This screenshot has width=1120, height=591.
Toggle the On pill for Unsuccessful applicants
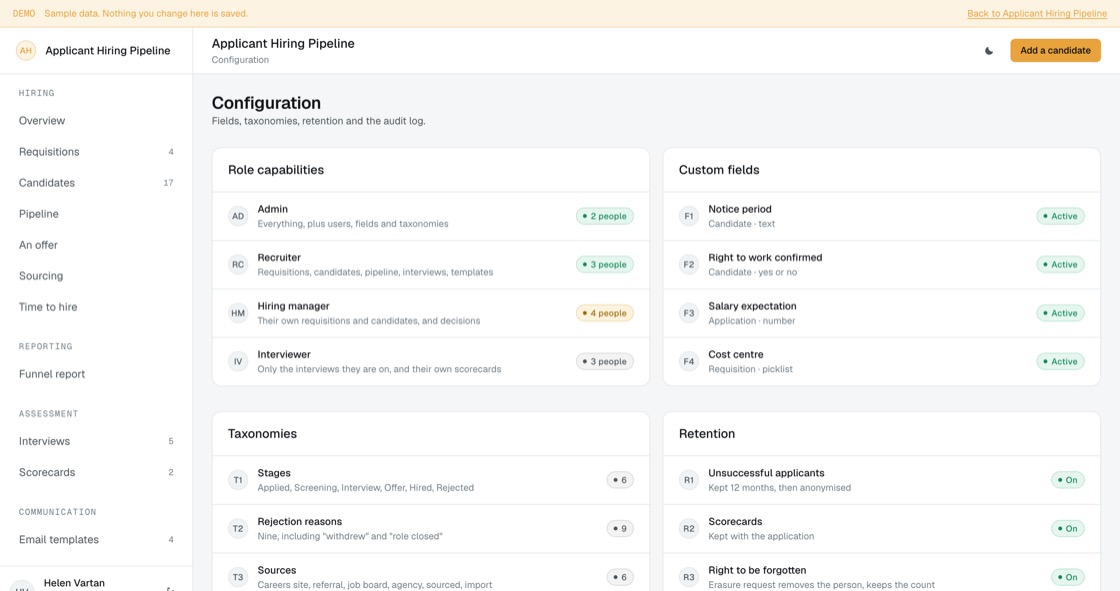(x=1067, y=480)
